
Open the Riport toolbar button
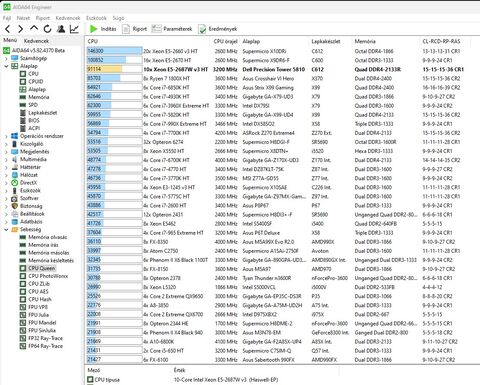[135, 29]
